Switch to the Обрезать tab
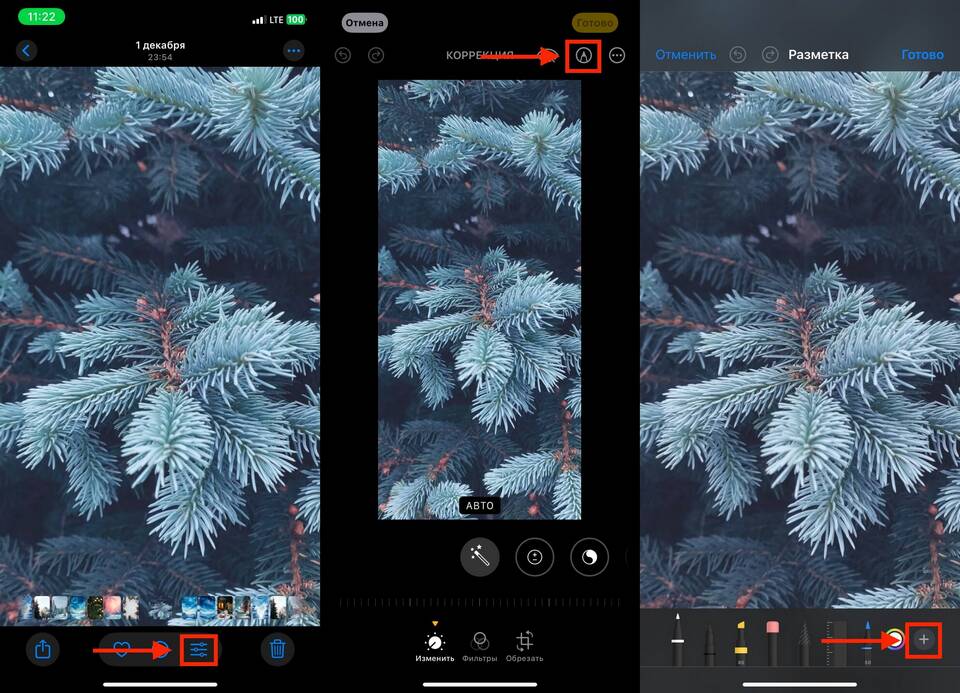This screenshot has width=960, height=693. [x=524, y=646]
